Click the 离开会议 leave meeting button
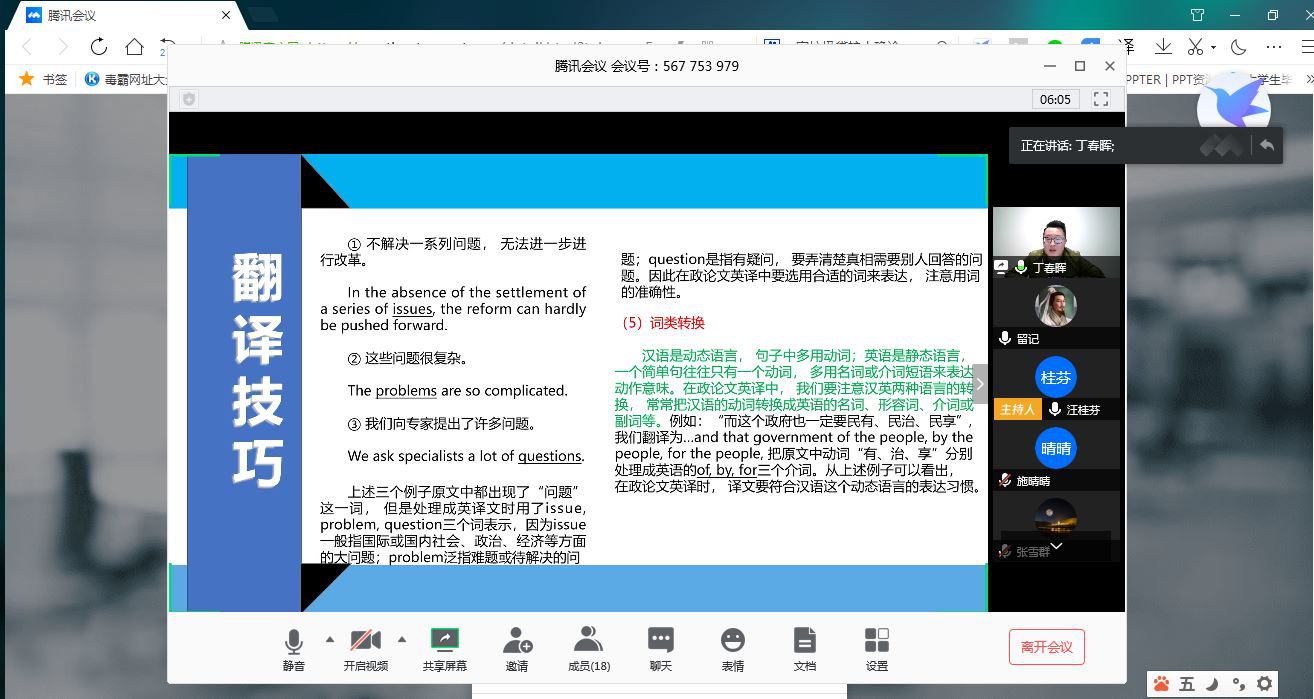 (x=1046, y=647)
